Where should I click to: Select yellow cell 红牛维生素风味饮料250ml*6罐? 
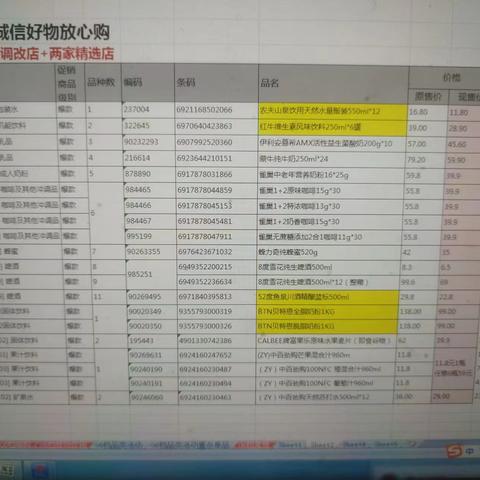[332, 127]
